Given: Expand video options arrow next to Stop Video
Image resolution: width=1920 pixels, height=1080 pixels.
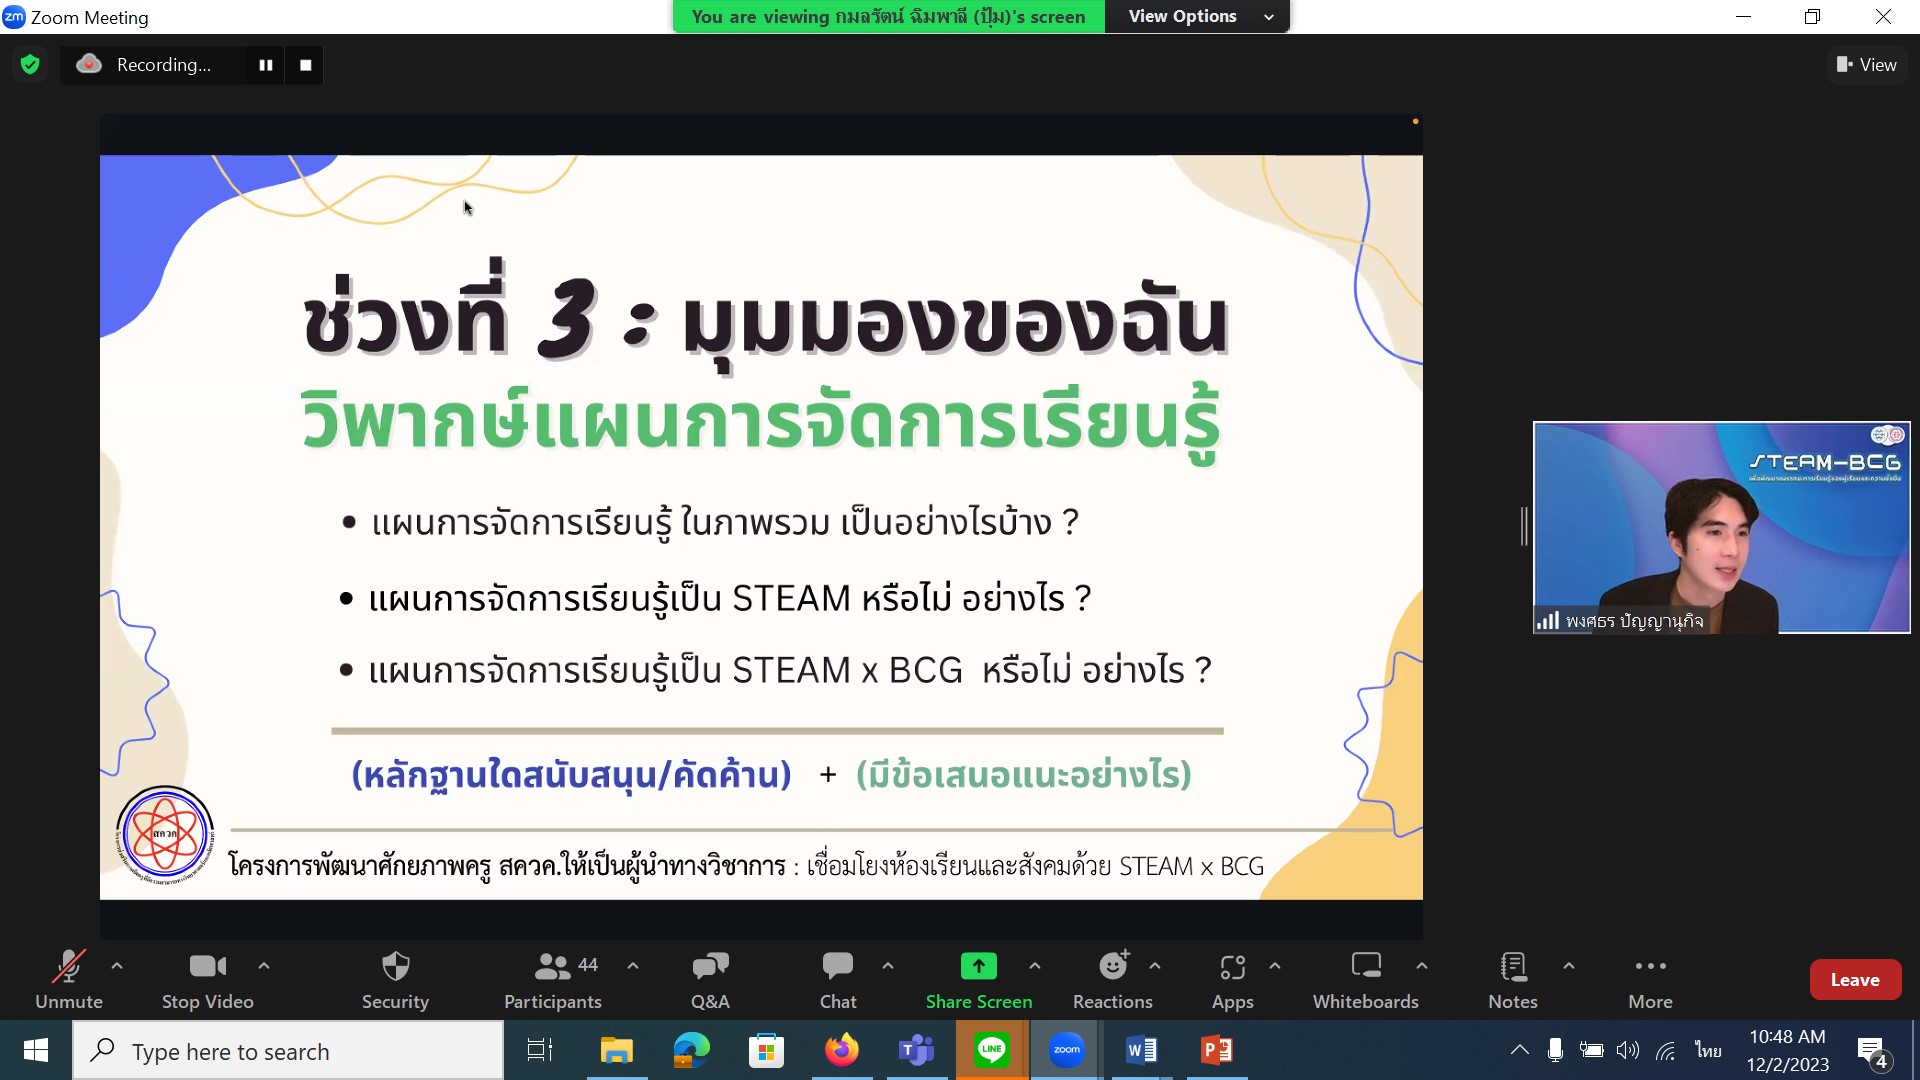Looking at the screenshot, I should coord(264,966).
